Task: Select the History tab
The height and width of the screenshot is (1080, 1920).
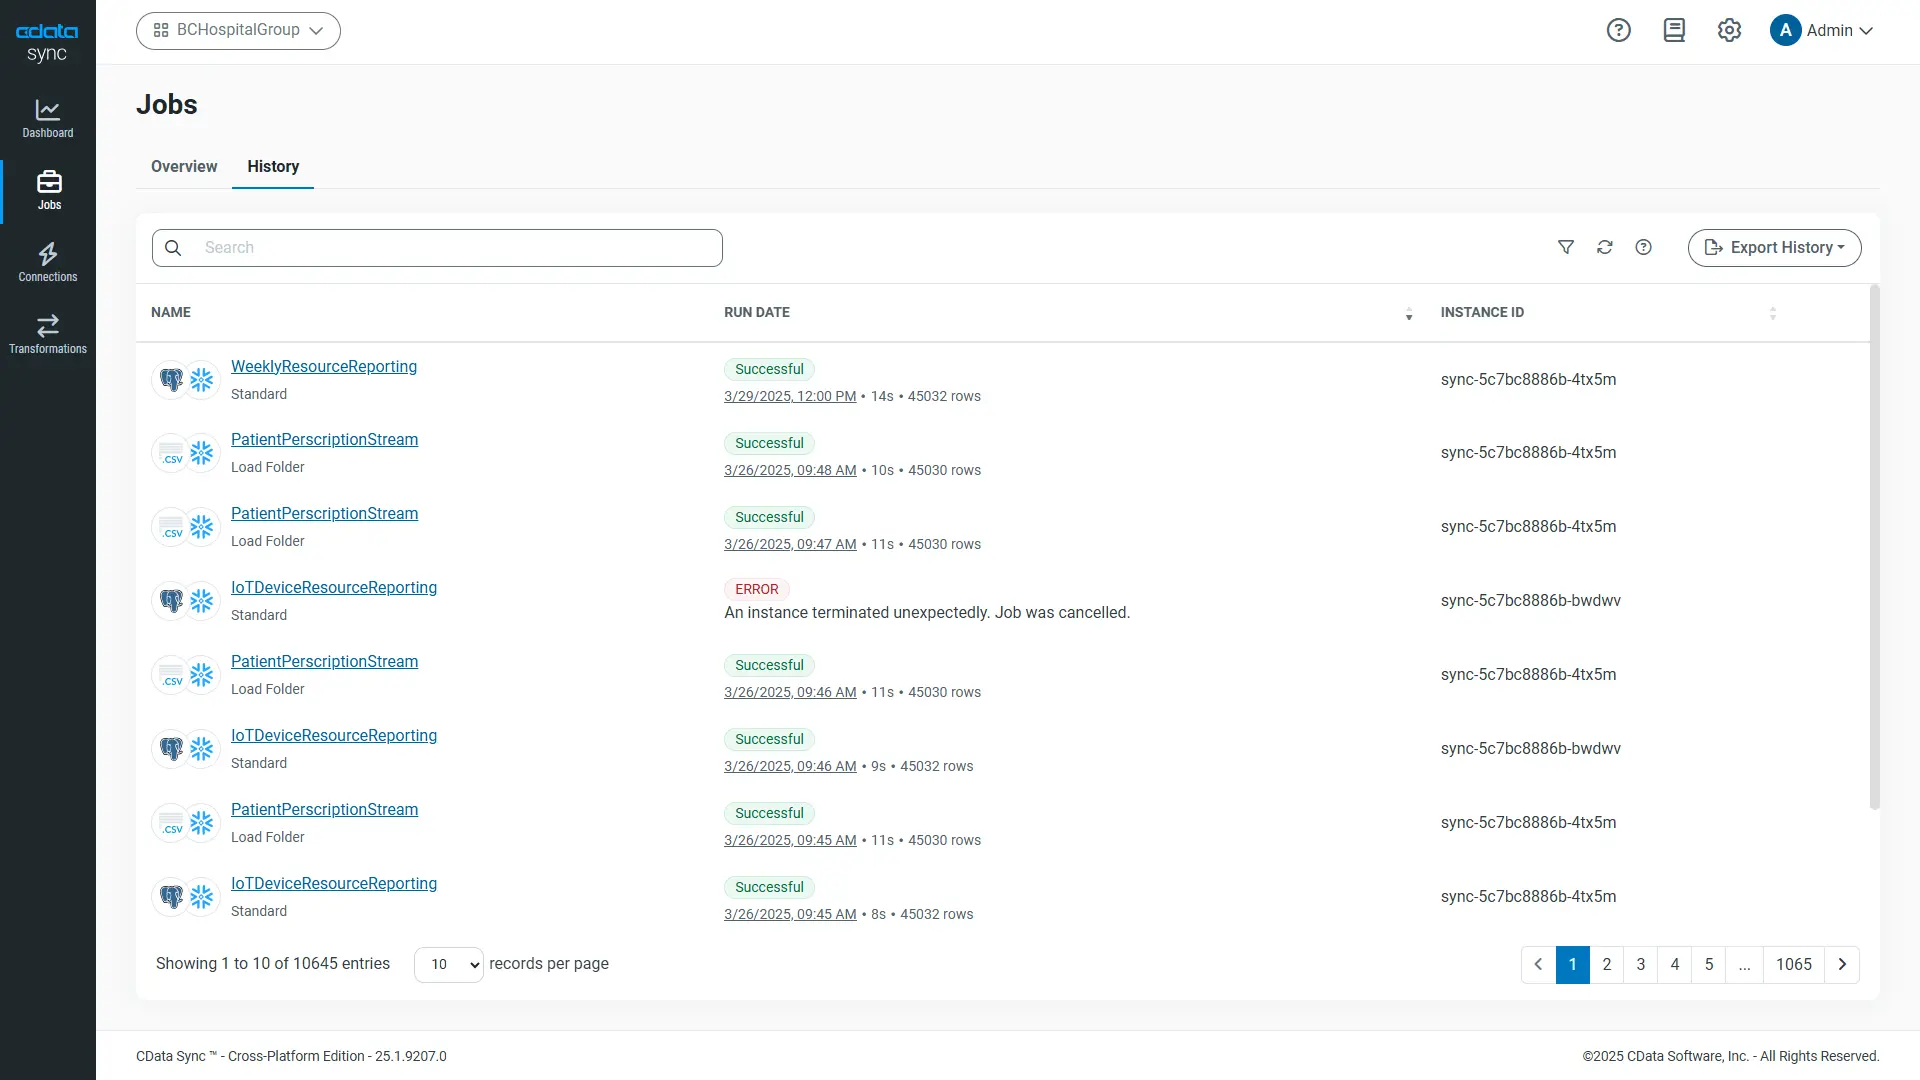Action: (x=273, y=166)
